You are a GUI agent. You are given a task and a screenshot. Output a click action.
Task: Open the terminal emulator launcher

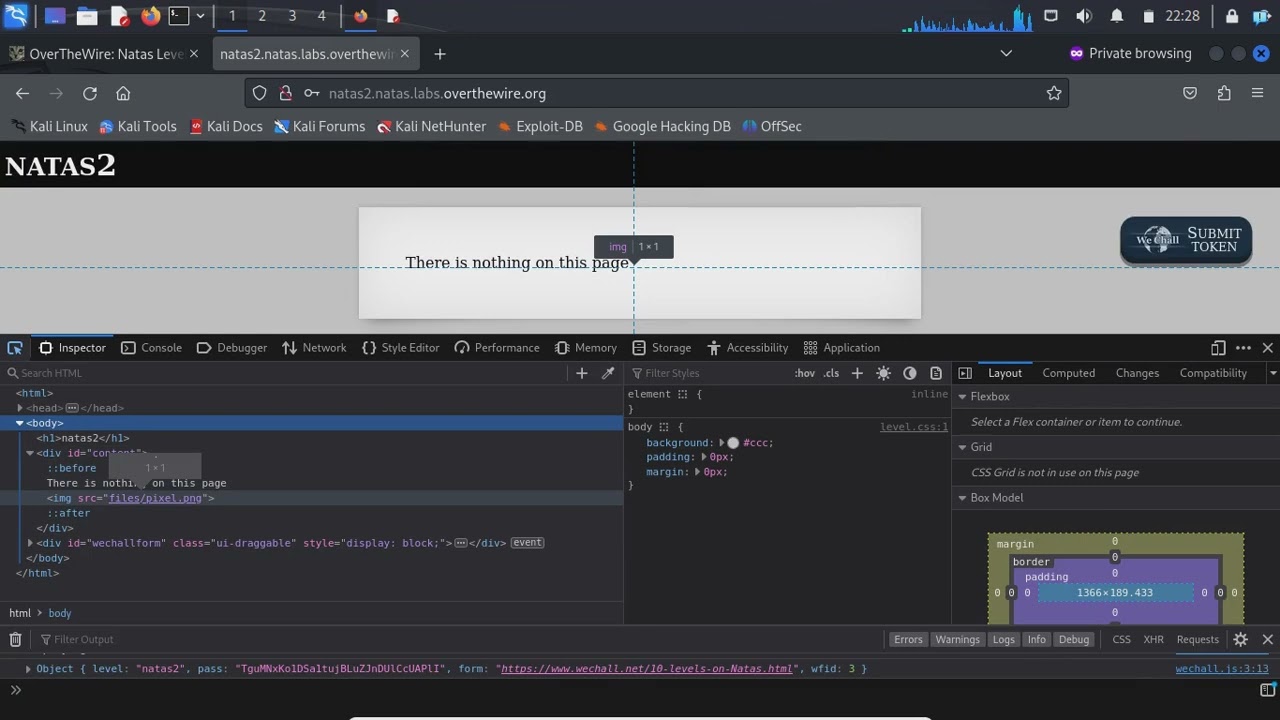coord(179,16)
